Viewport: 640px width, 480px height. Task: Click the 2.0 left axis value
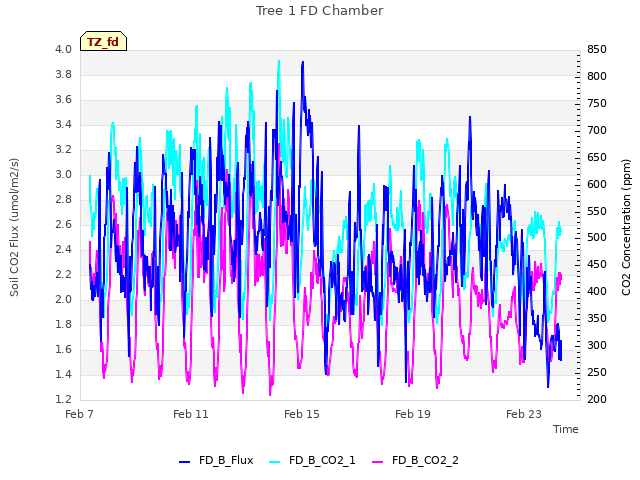click(63, 299)
